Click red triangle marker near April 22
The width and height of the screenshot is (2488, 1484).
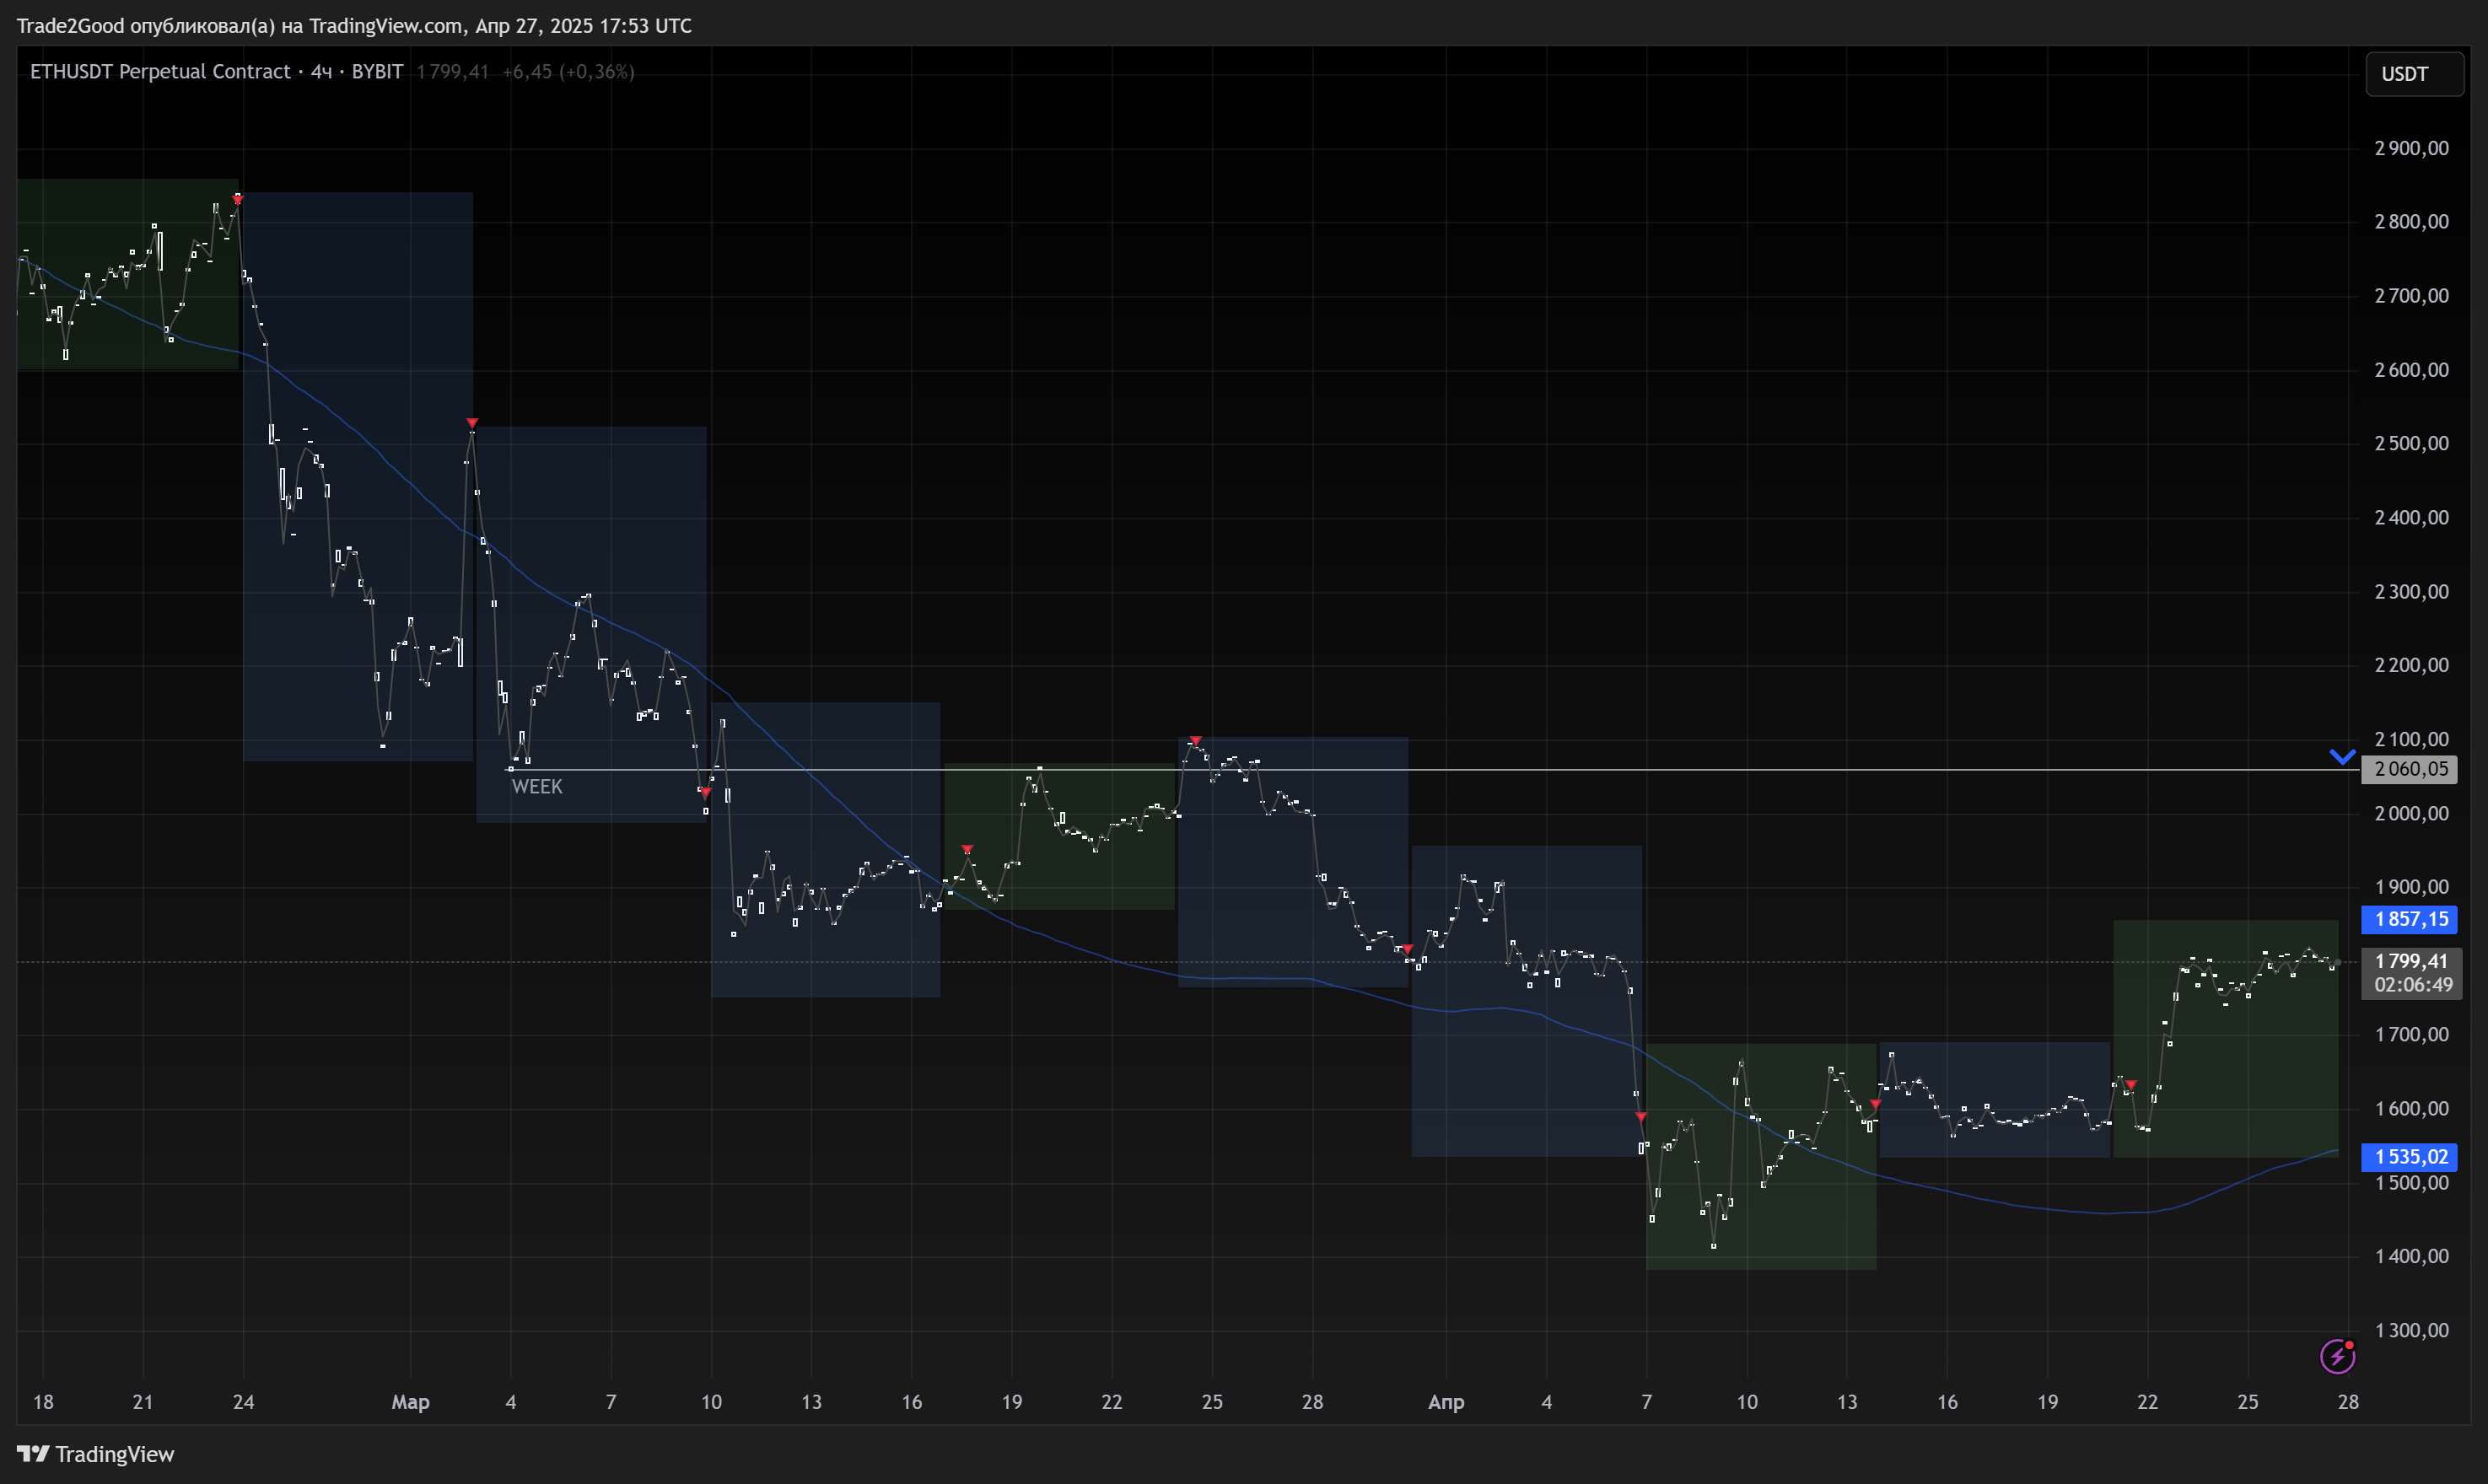point(2131,1085)
